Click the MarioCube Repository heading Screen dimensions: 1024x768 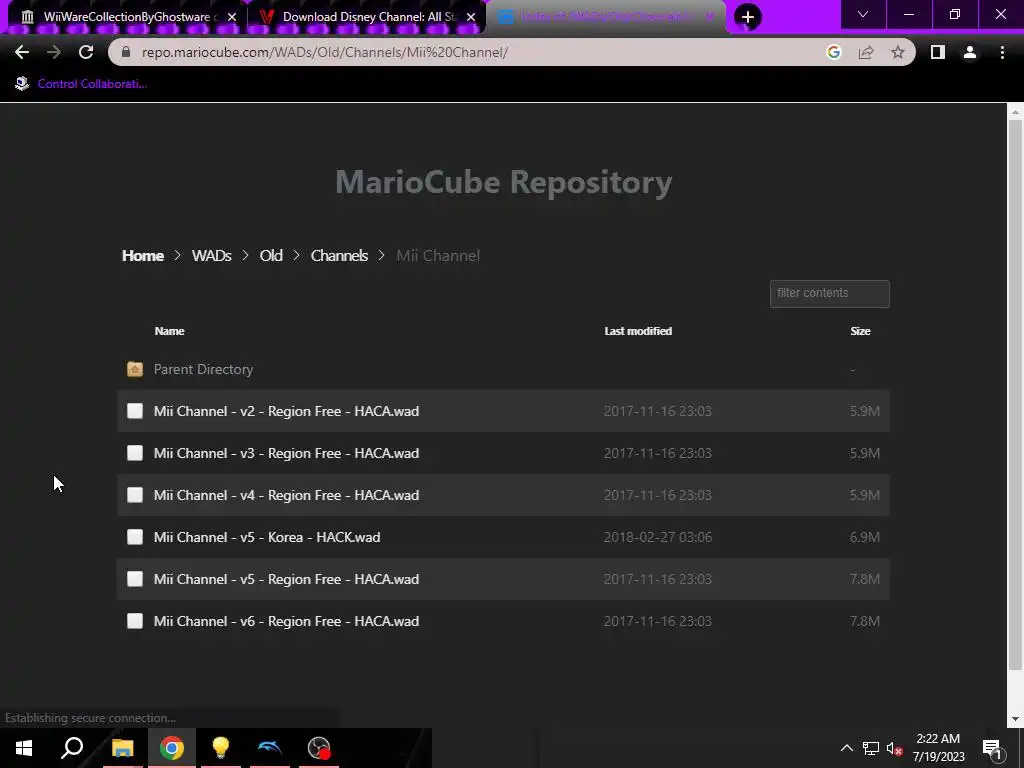(504, 182)
